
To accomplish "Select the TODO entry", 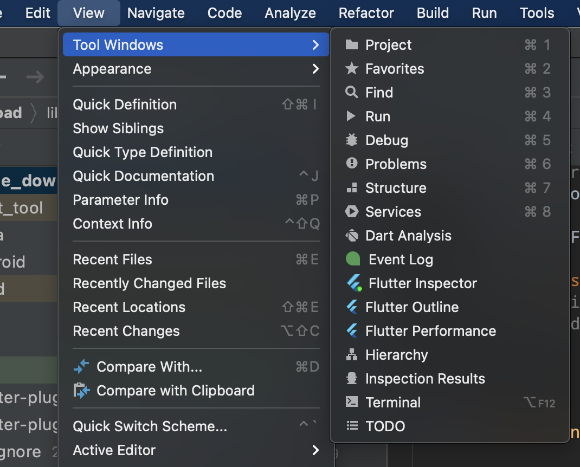I will (449, 426).
